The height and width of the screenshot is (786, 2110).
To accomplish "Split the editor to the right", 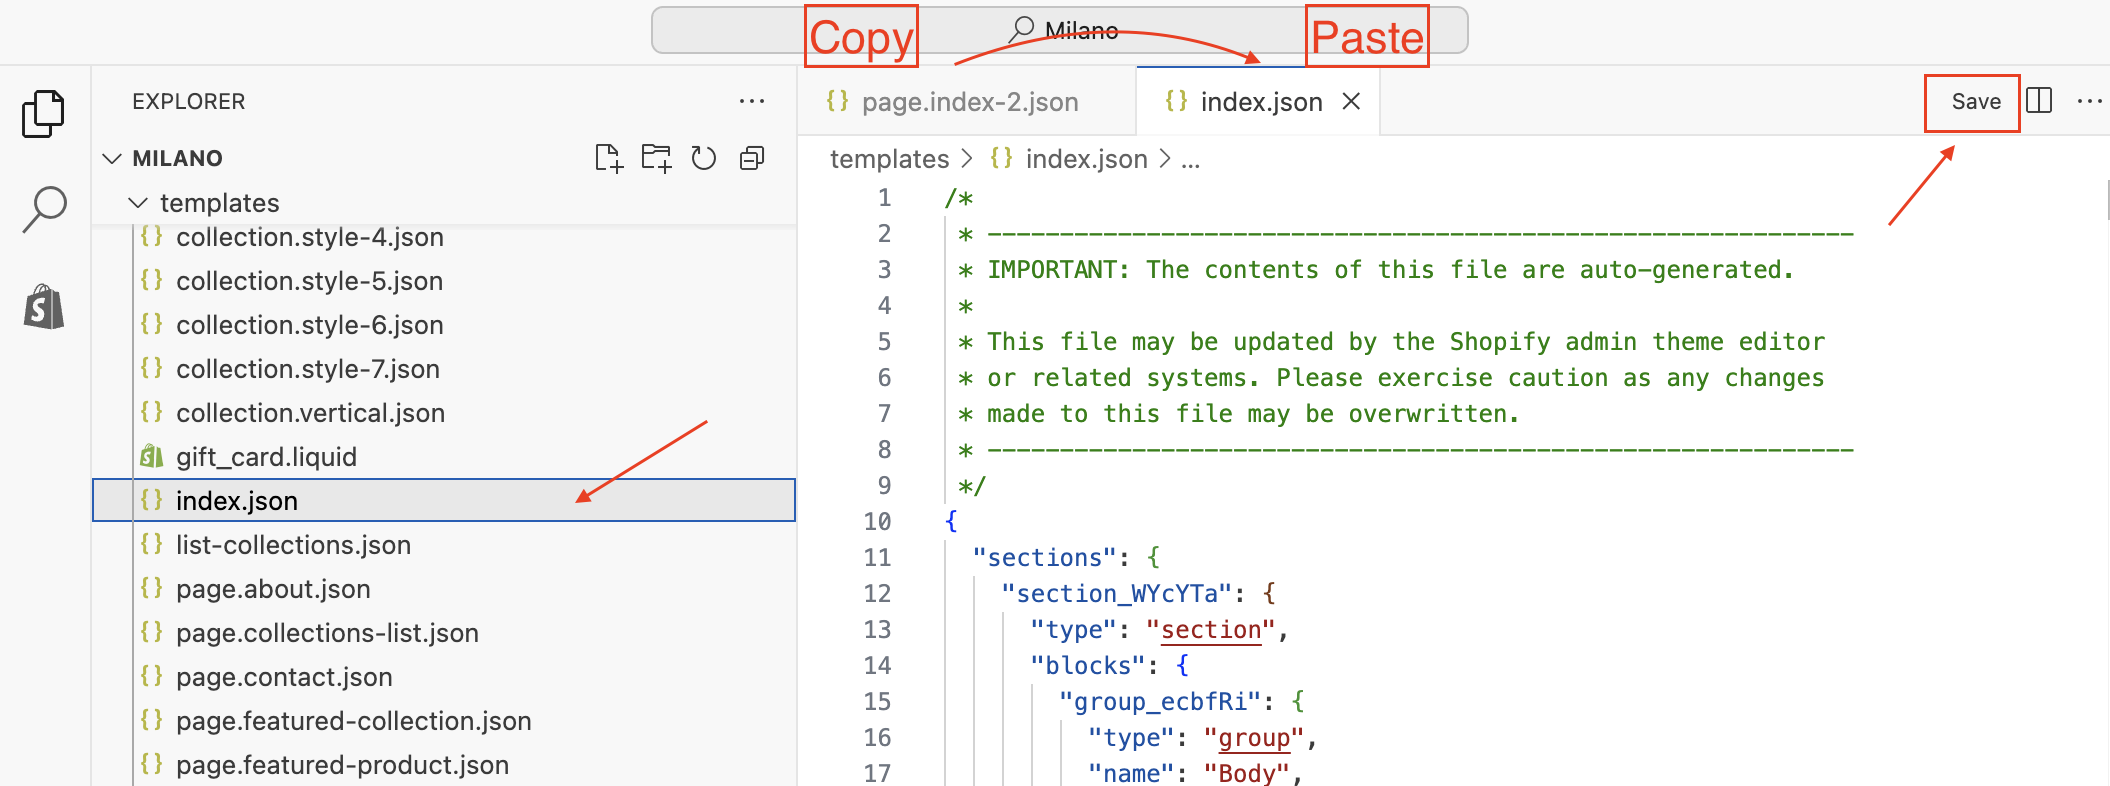I will coord(2039,101).
